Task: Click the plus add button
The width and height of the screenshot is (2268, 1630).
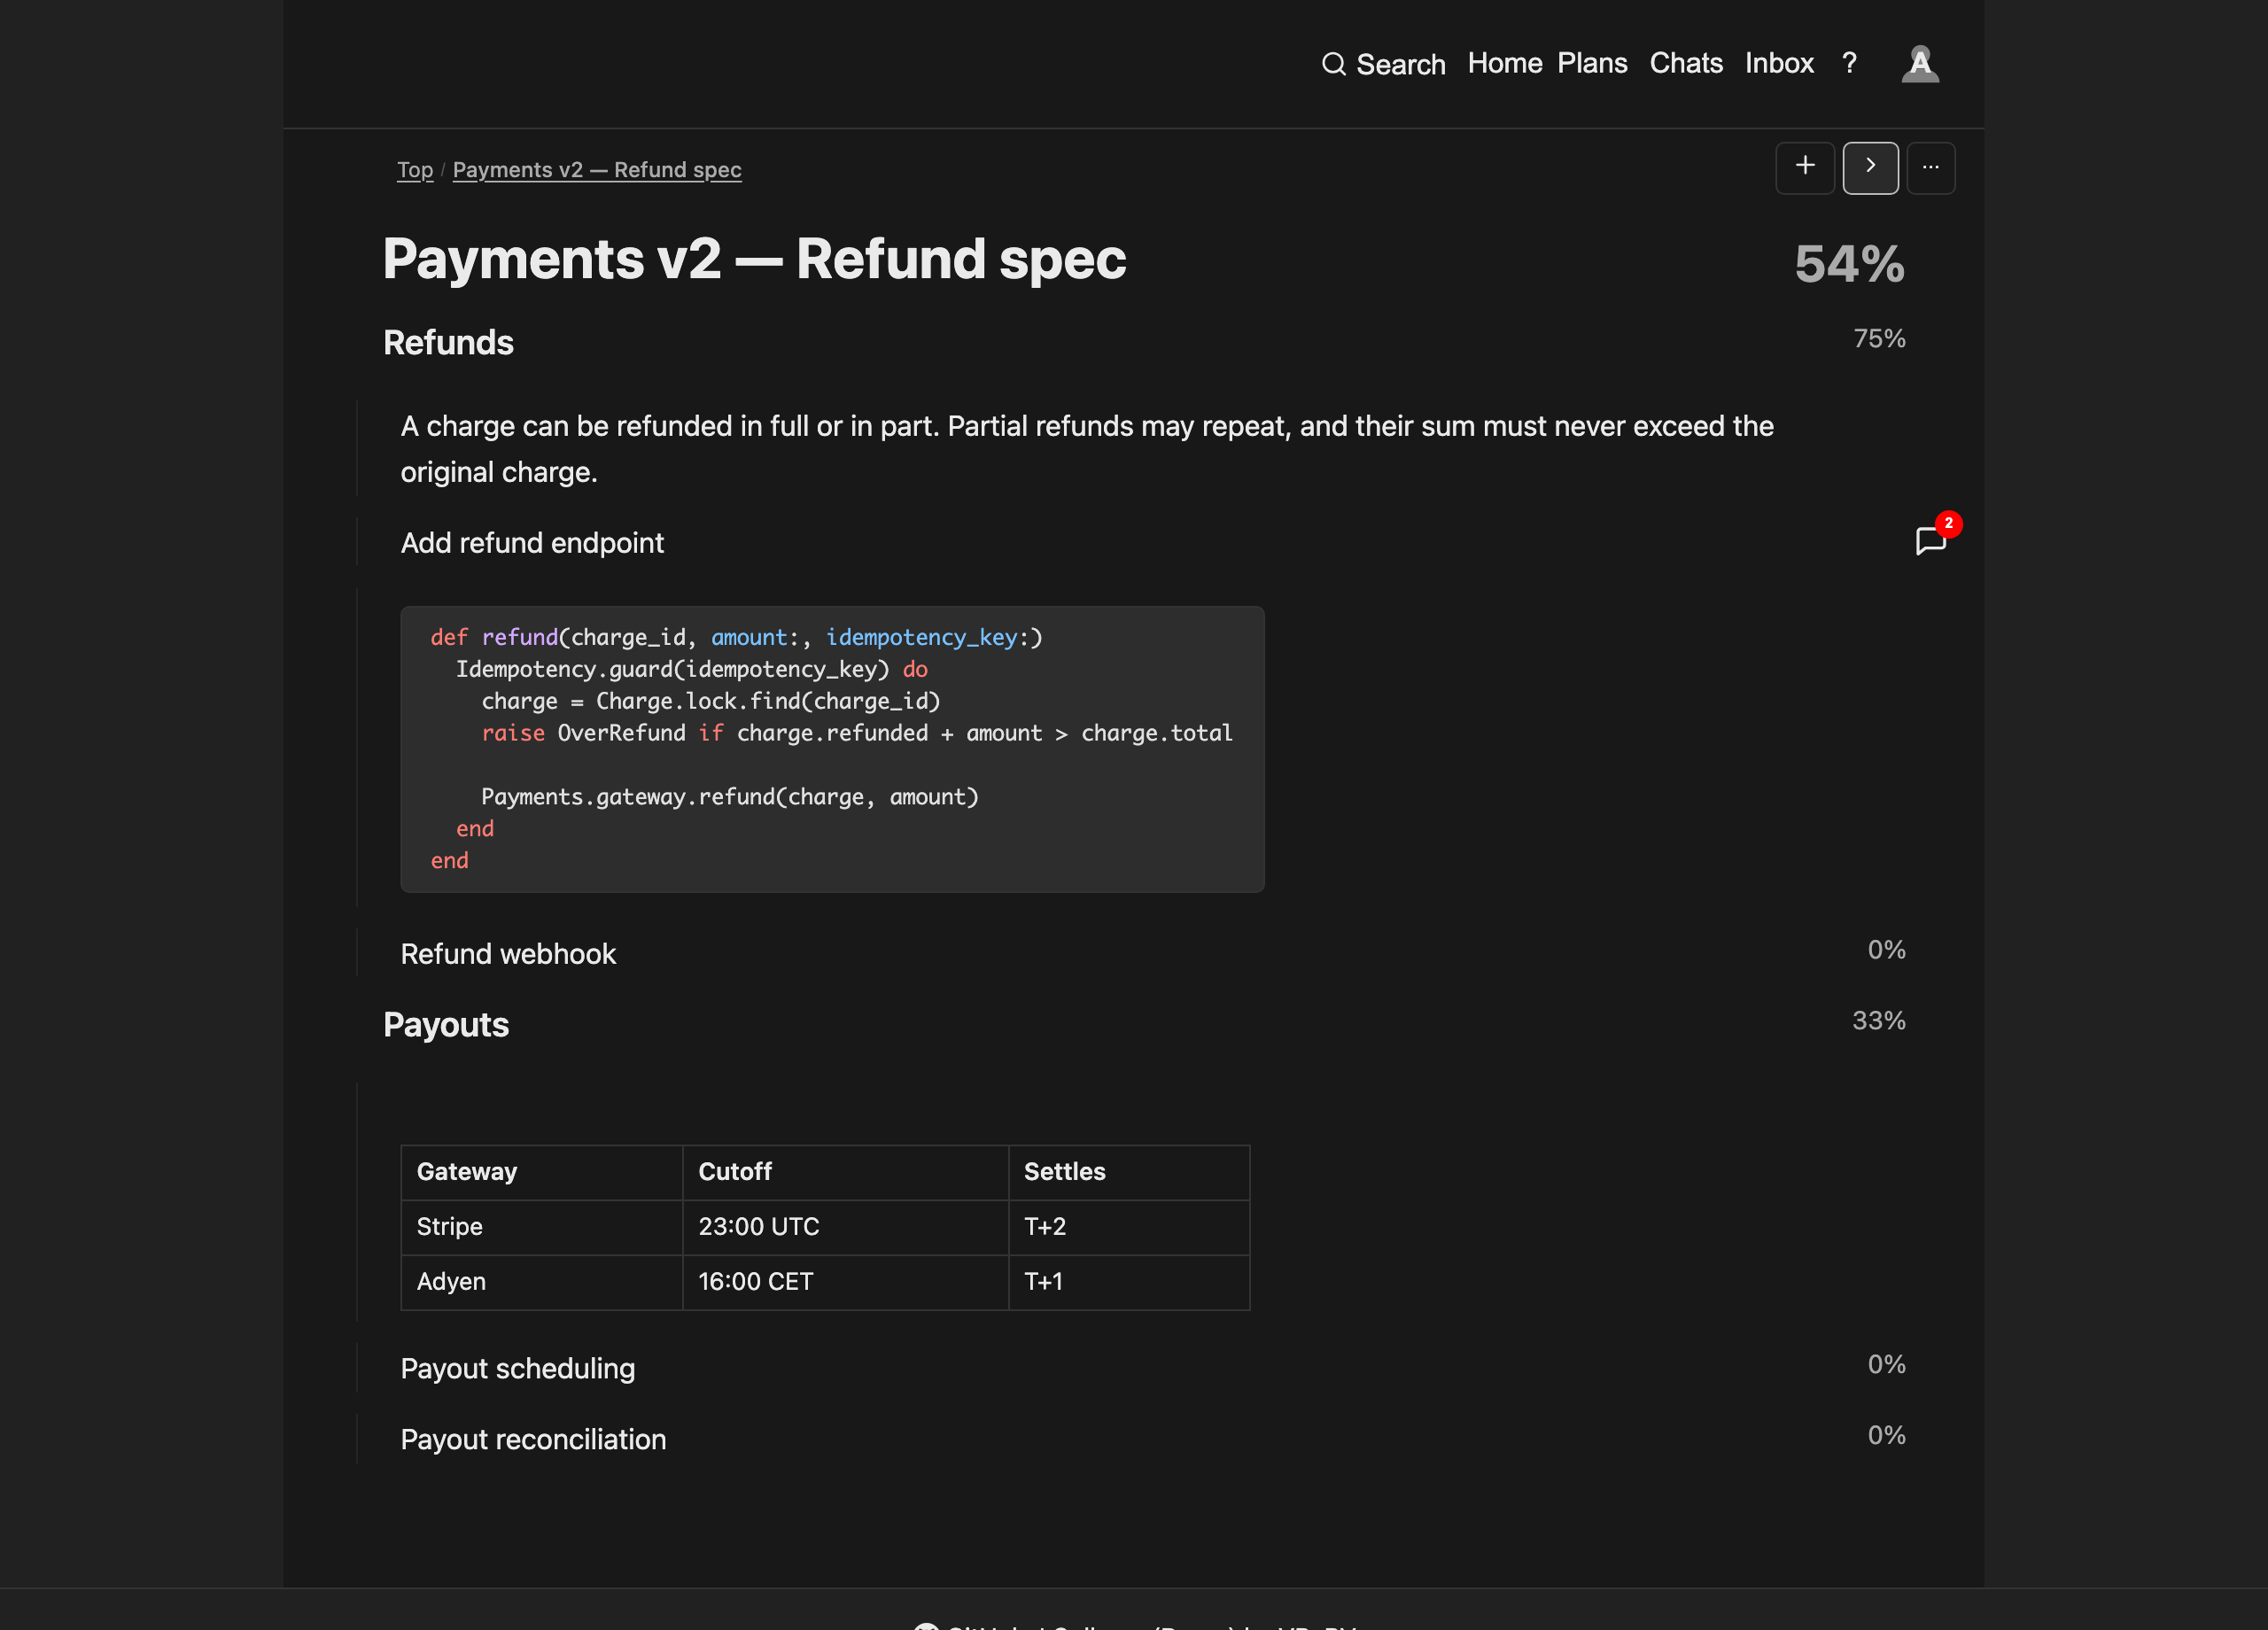Action: click(1804, 167)
